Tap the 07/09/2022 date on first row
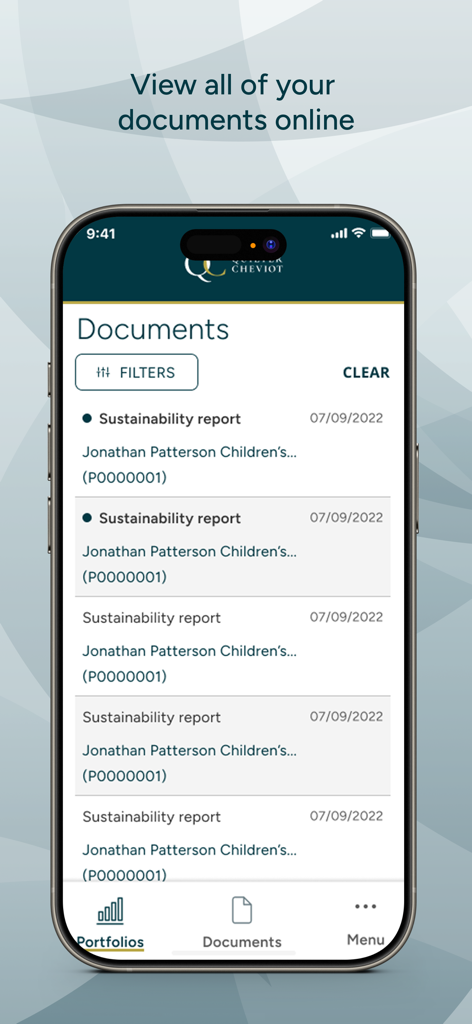472x1024 pixels. (347, 418)
